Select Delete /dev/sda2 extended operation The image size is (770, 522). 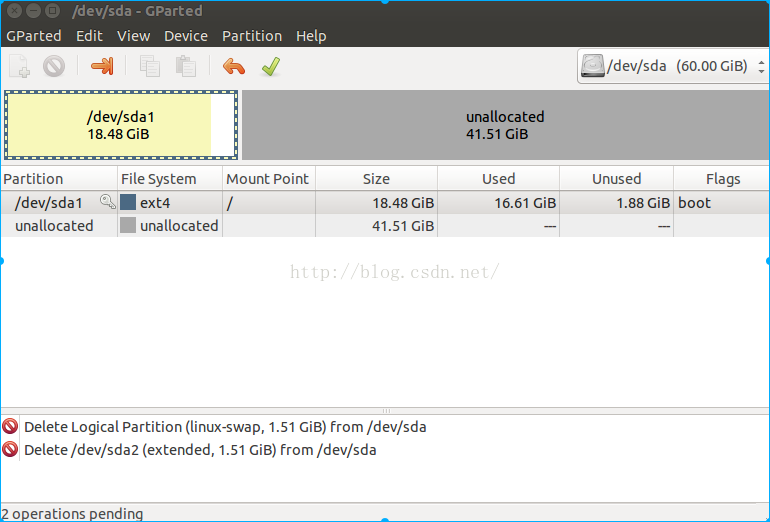point(200,450)
